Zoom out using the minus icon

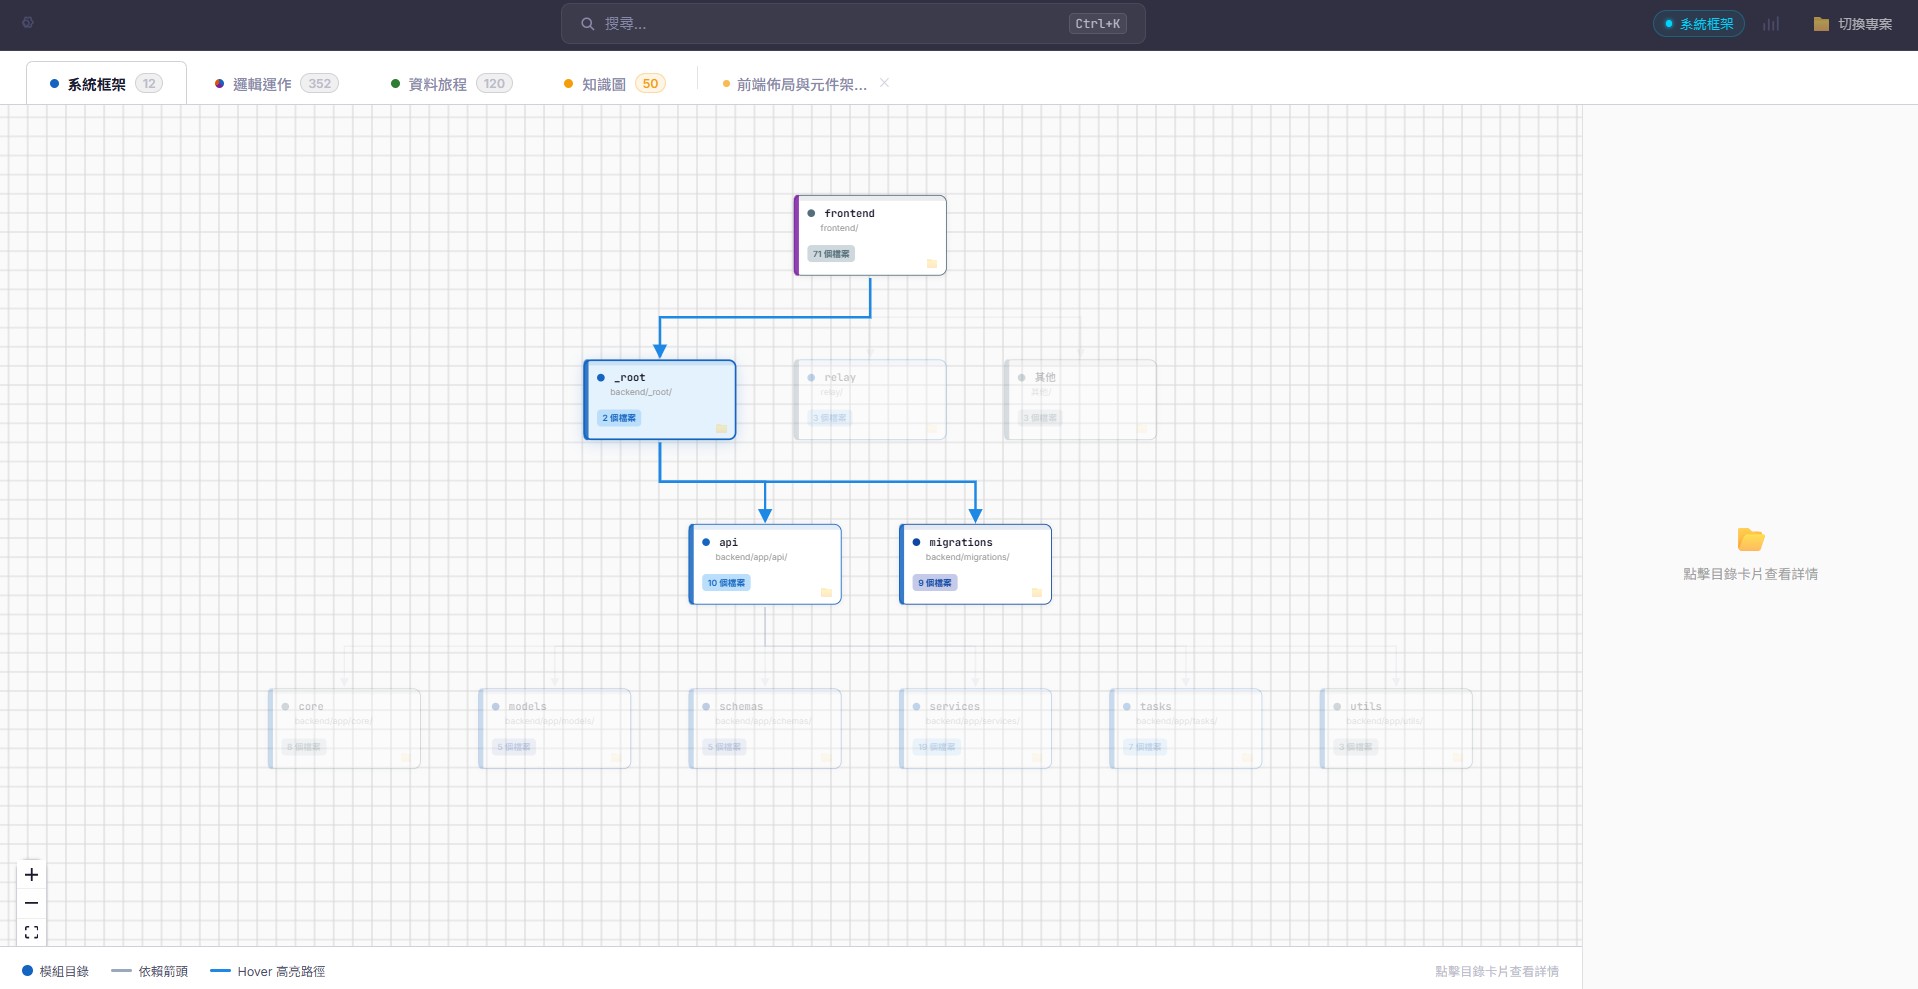31,903
